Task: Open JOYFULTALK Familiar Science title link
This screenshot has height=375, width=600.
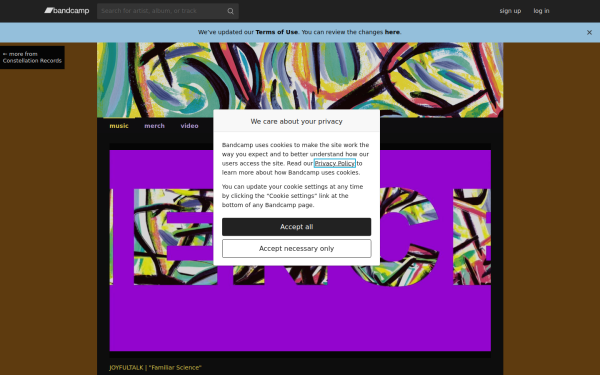Action: coord(155,368)
